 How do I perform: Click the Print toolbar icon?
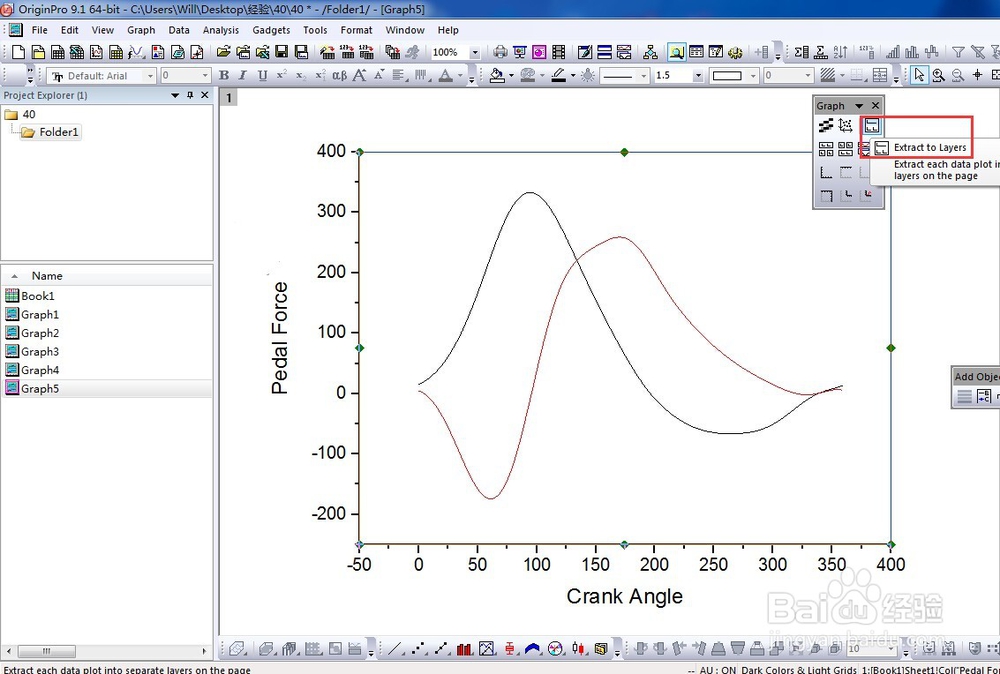click(x=501, y=52)
